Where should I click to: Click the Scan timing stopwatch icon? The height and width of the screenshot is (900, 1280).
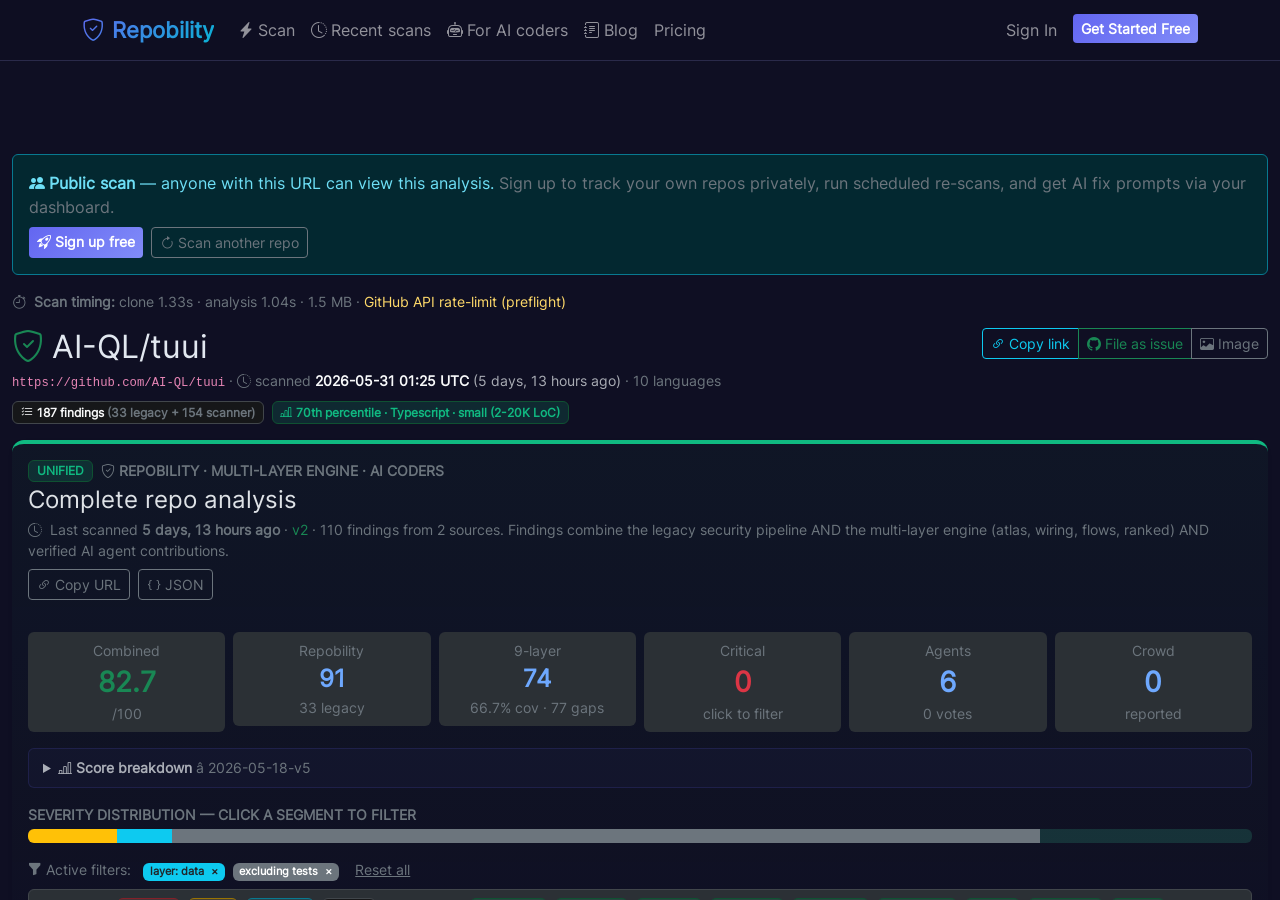[x=19, y=302]
